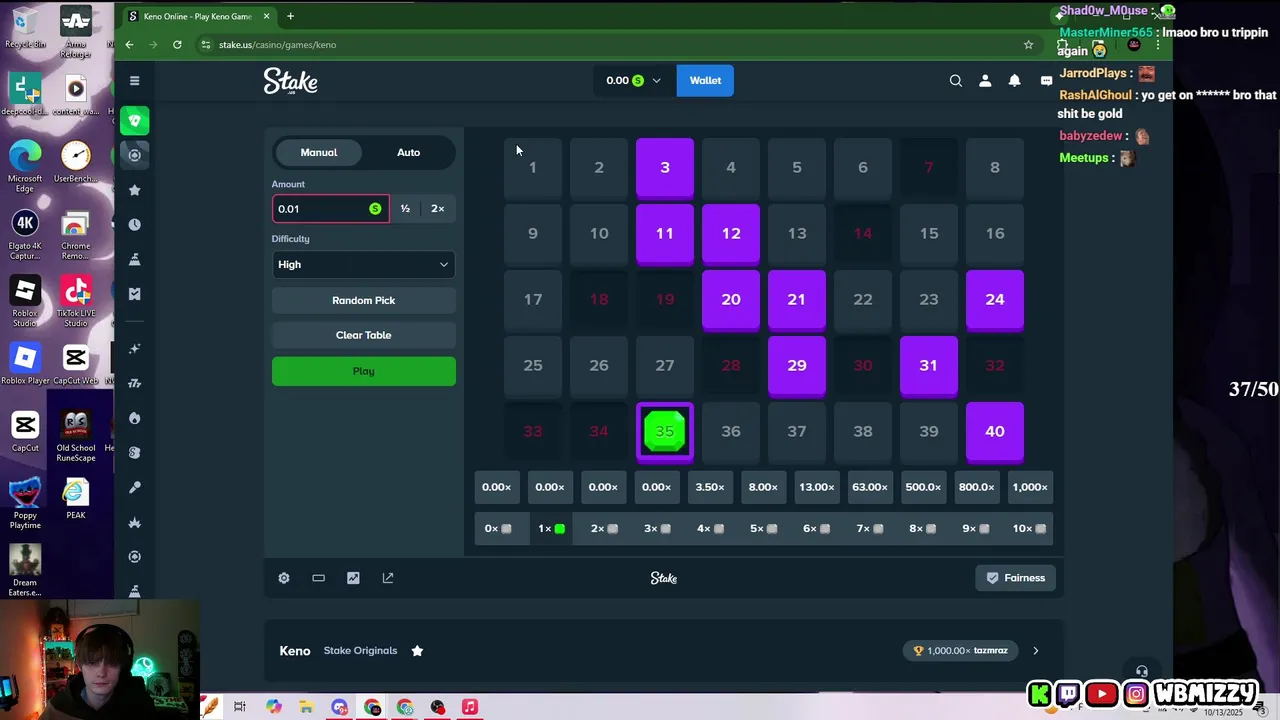The width and height of the screenshot is (1280, 720).
Task: Open live stats chart icon
Action: click(x=353, y=578)
